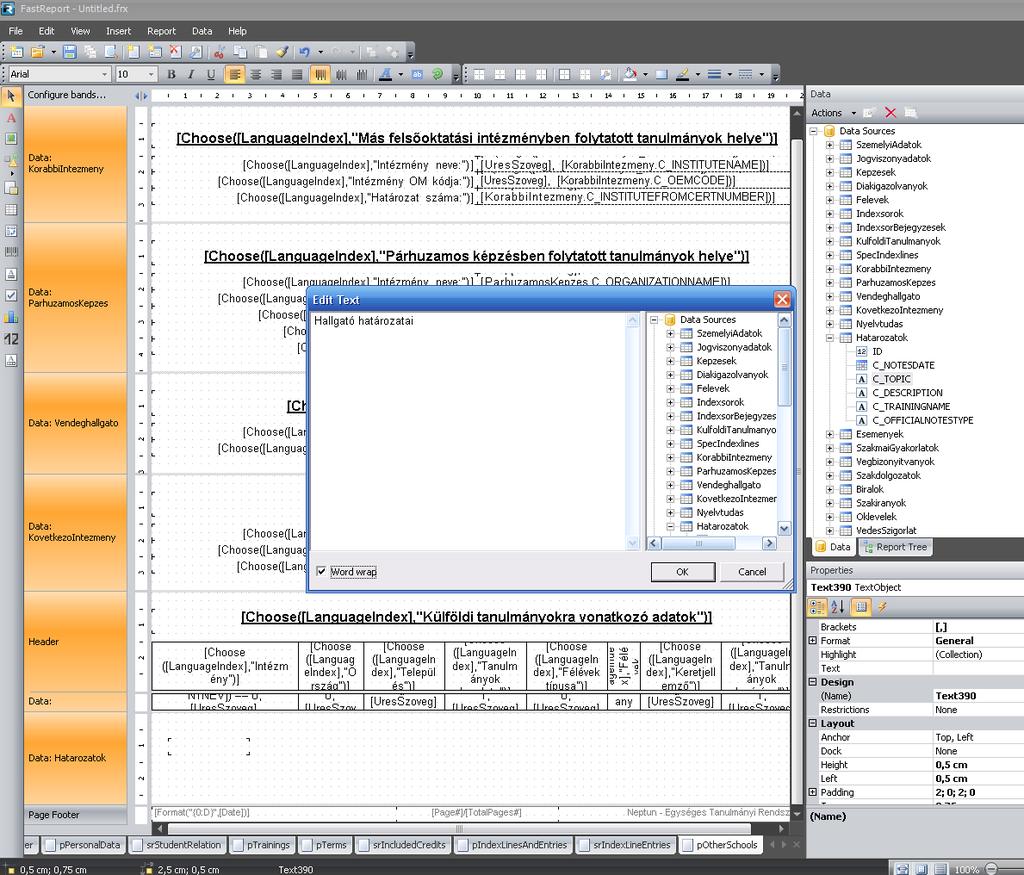Screen dimensions: 1024x875
Task: Open the font size dropdown showing 10
Action: point(151,74)
